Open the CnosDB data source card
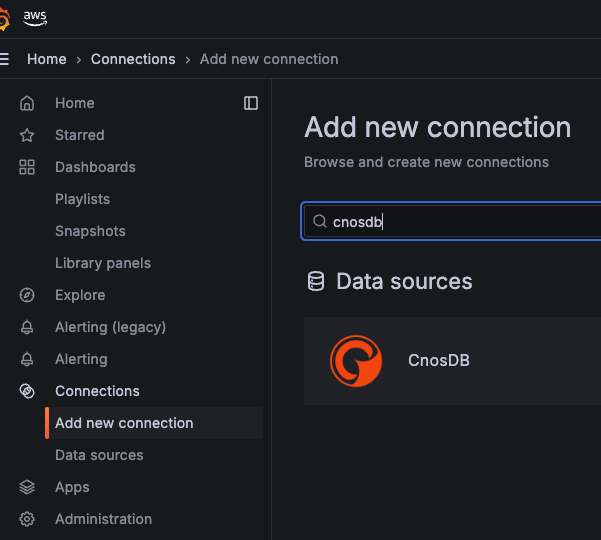 452,360
